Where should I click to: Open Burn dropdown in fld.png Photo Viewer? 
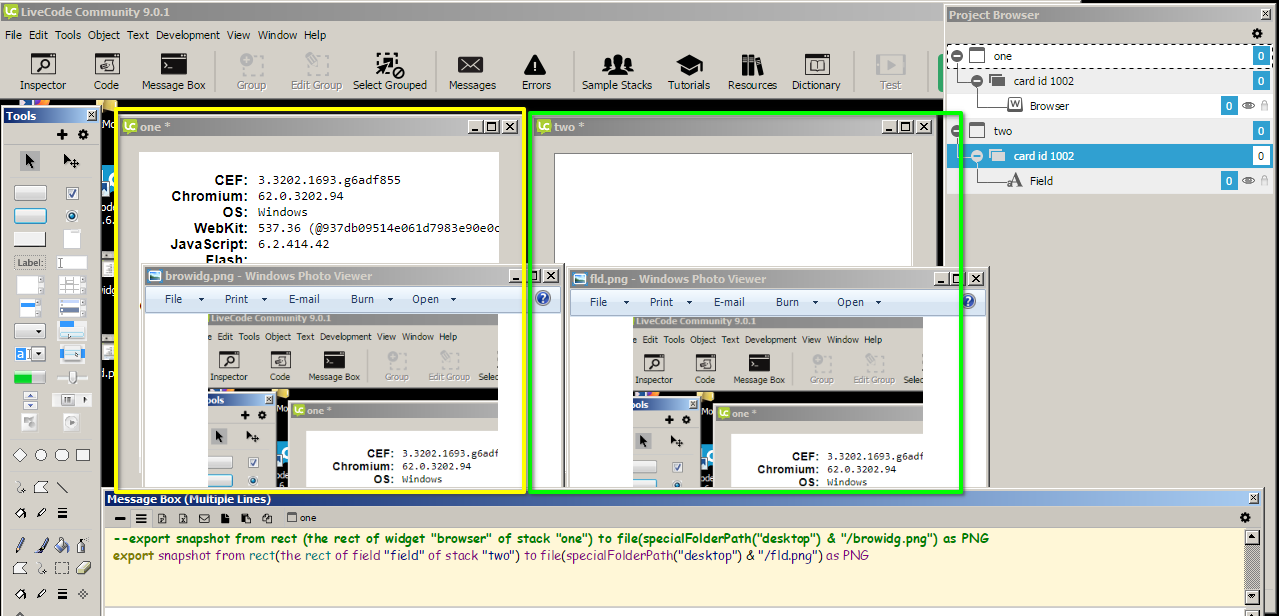coord(798,302)
